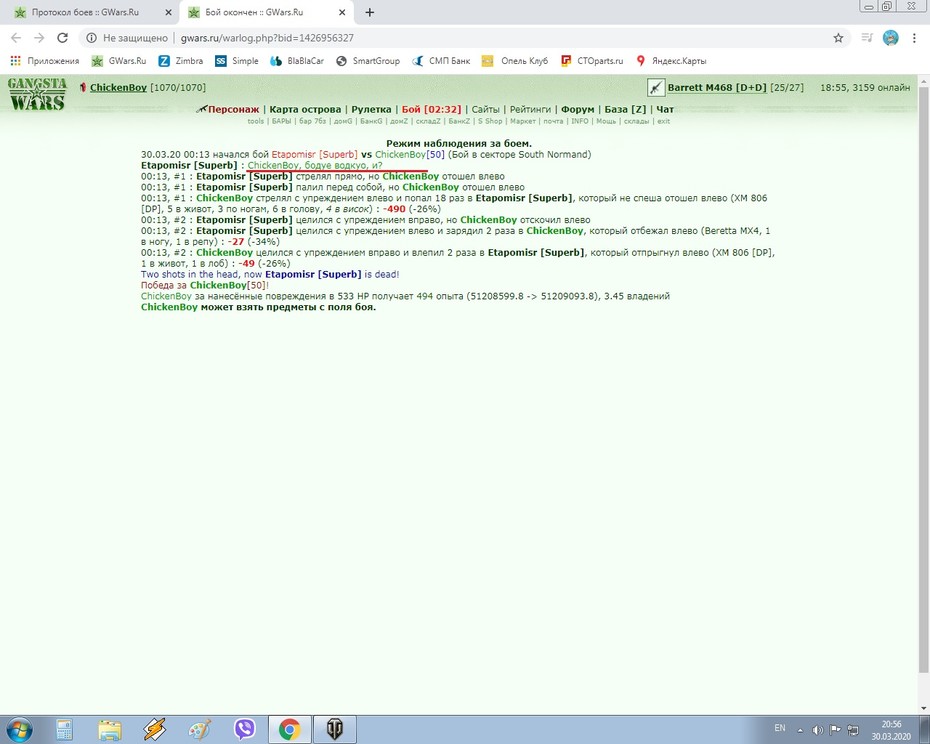930x744 pixels.
Task: Open the Персонаж menu item
Action: [234, 109]
